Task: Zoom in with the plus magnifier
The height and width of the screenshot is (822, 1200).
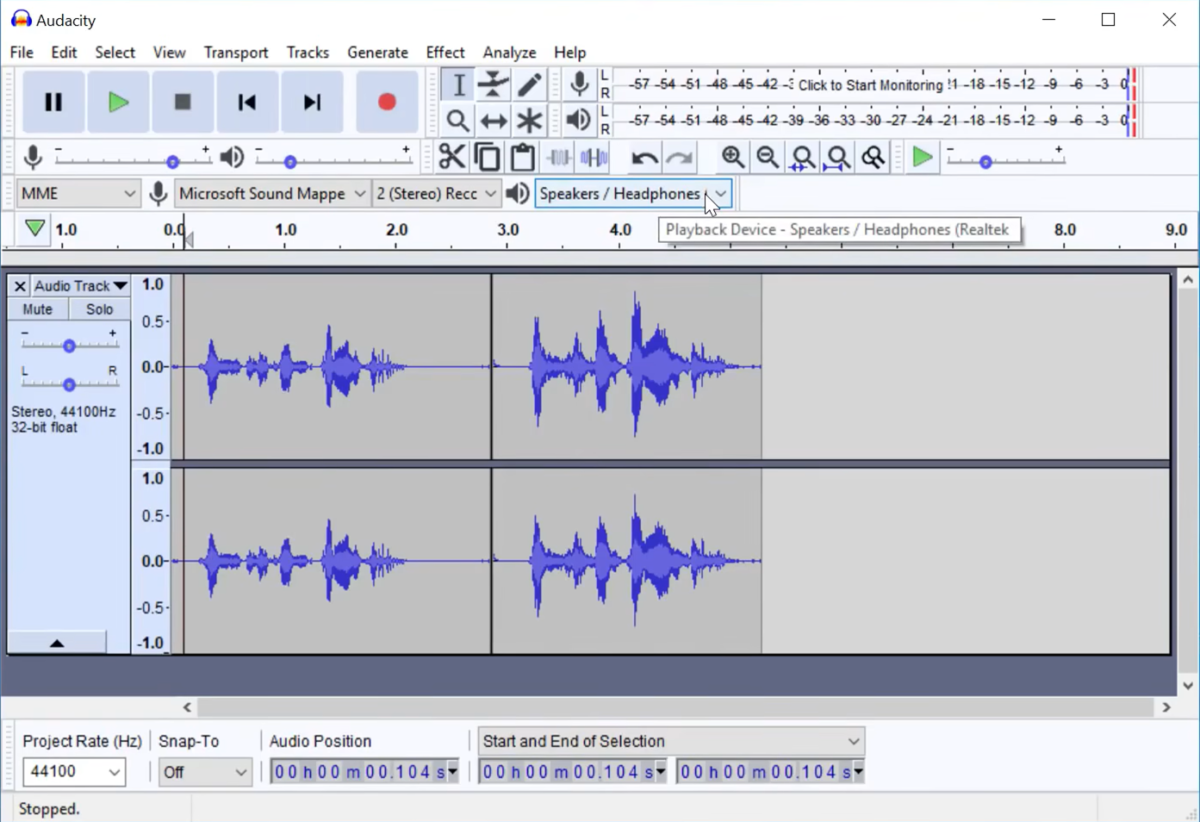Action: [x=733, y=157]
